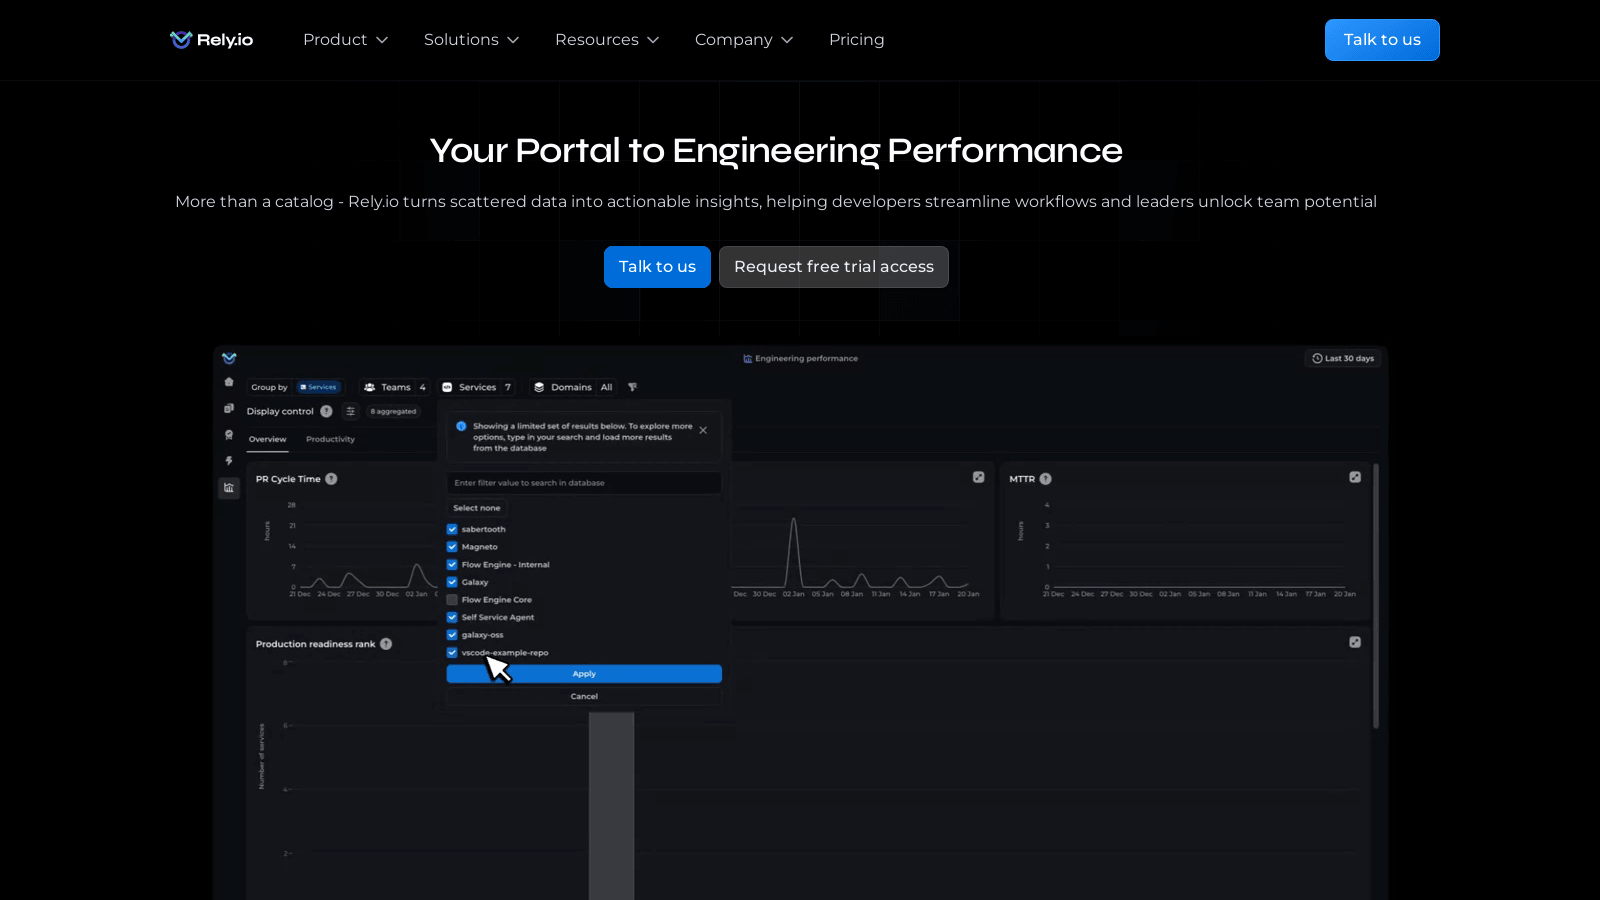Open the lightning bolt actions icon in sidebar
Image resolution: width=1600 pixels, height=900 pixels.
coord(229,461)
